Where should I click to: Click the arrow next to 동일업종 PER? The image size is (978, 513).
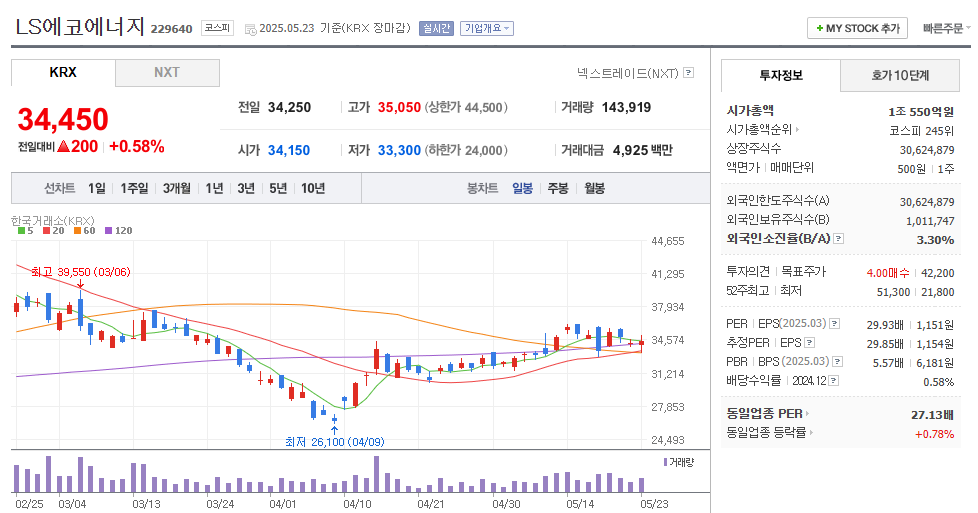click(807, 413)
